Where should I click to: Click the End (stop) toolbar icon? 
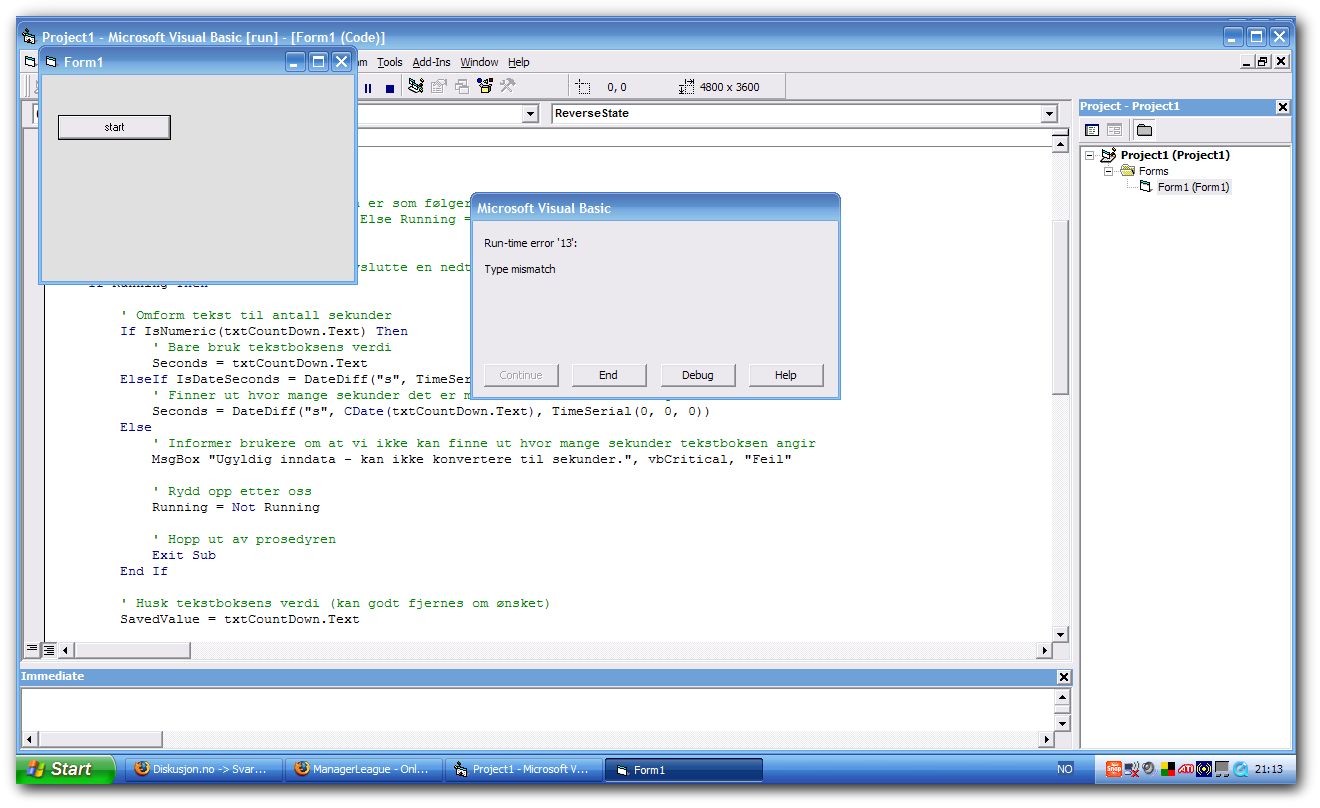tap(390, 88)
